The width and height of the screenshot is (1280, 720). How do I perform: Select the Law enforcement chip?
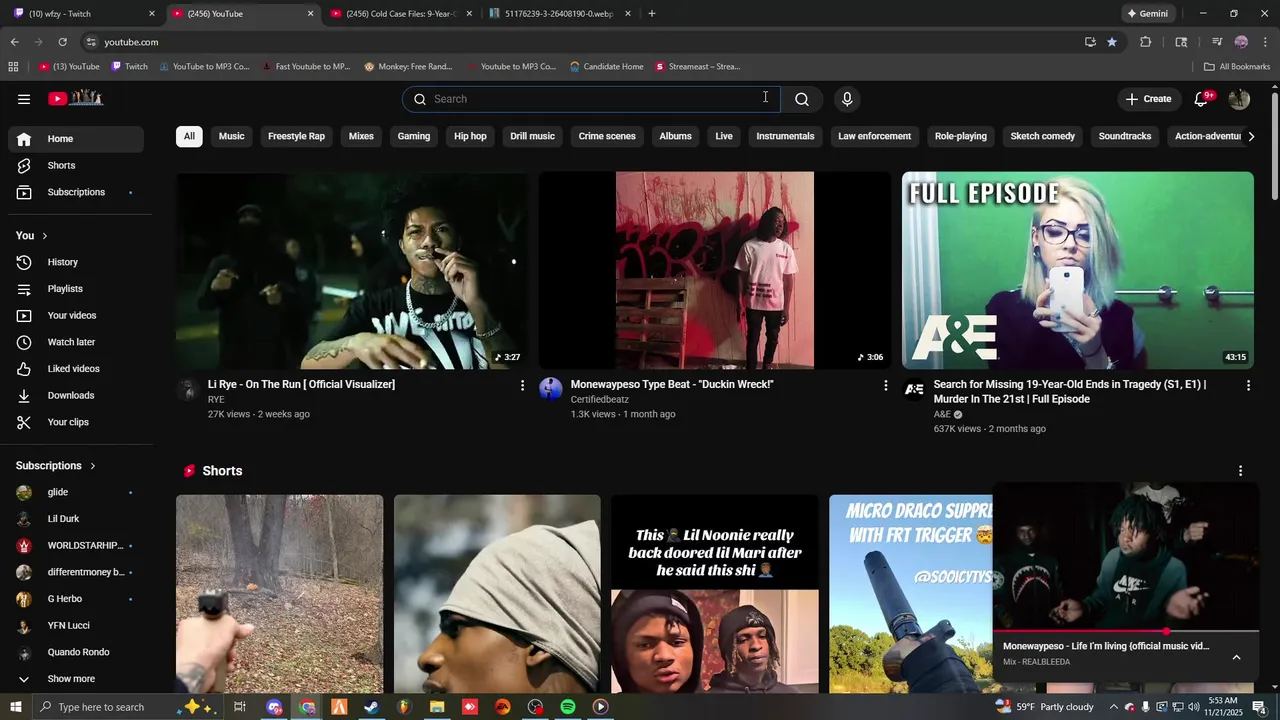pyautogui.click(x=874, y=136)
